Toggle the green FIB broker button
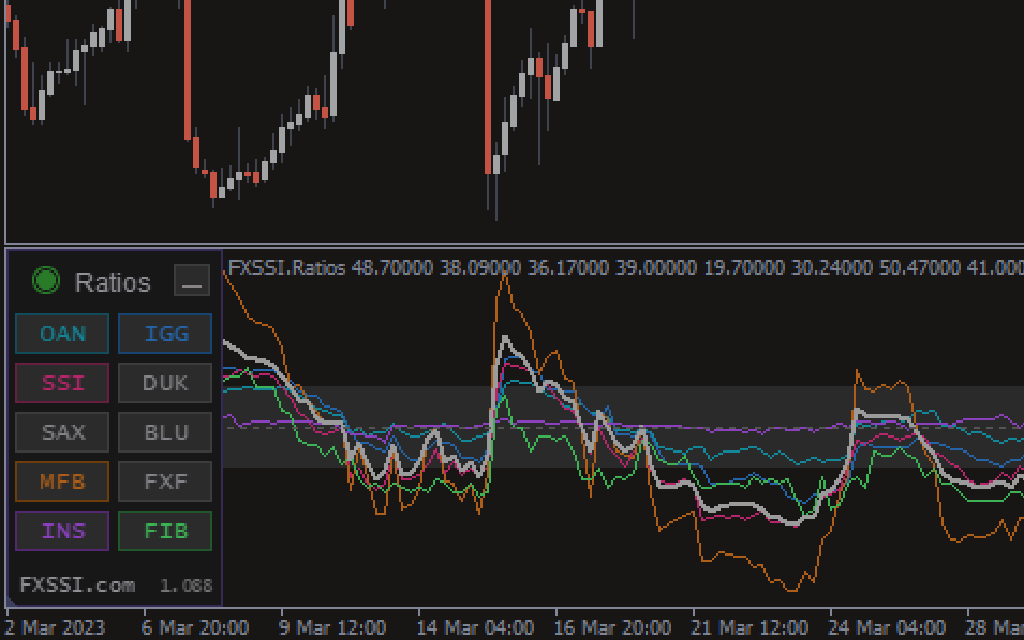The height and width of the screenshot is (640, 1024). pos(165,530)
